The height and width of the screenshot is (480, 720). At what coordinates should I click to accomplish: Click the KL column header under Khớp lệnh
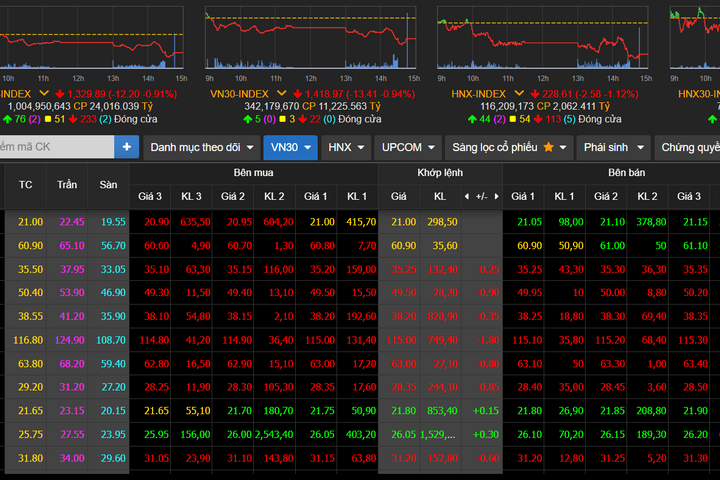click(440, 197)
